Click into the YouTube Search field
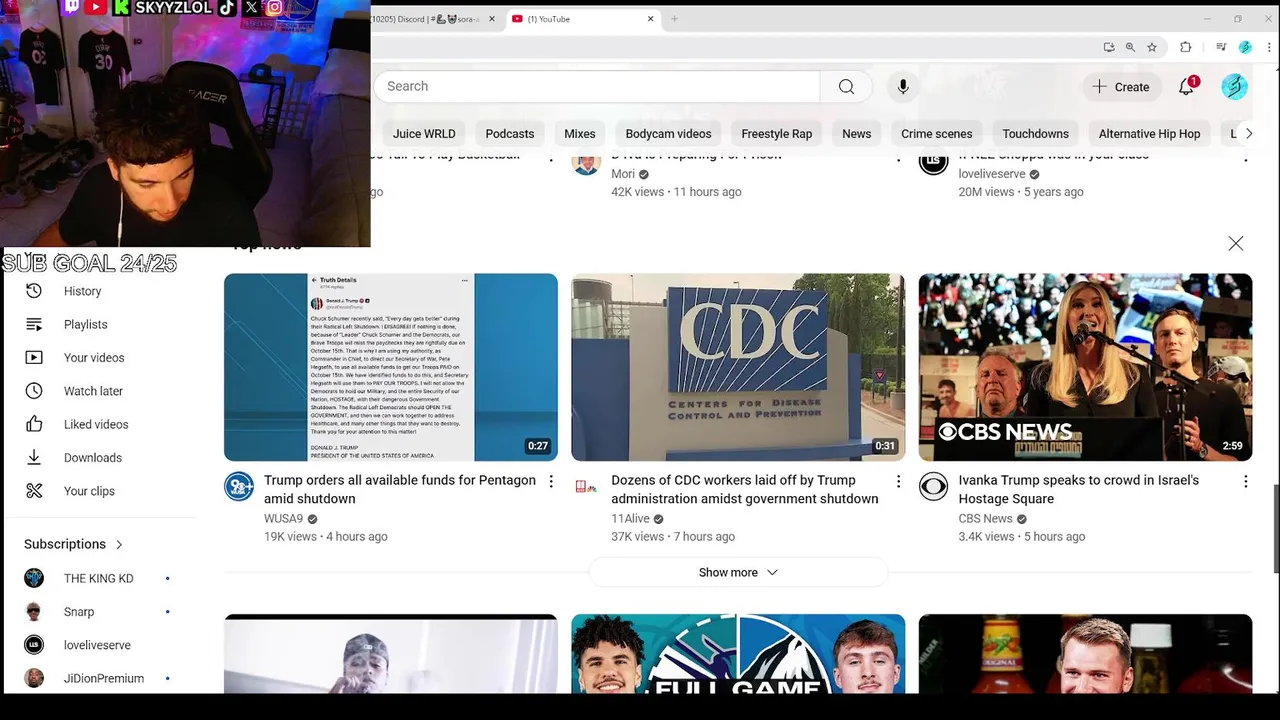 tap(597, 87)
